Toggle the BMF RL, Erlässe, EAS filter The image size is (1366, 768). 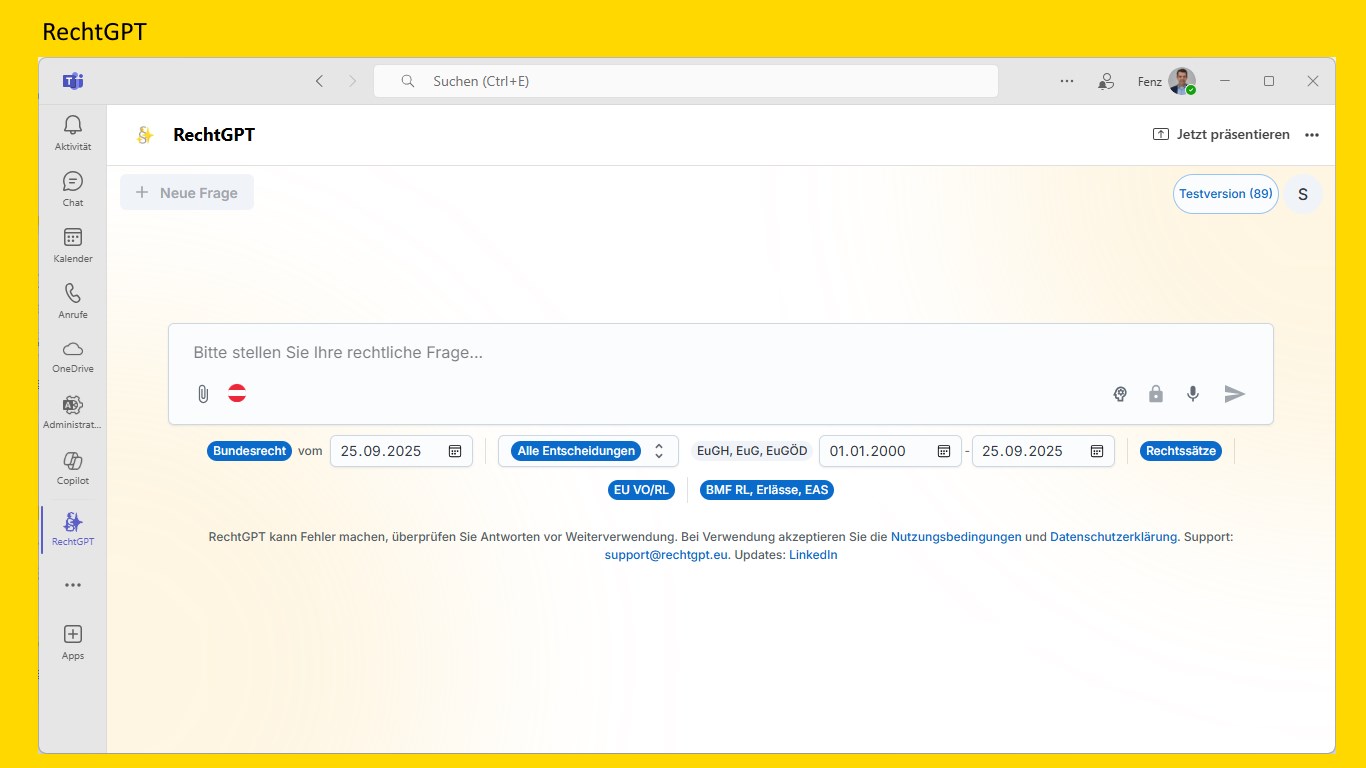(767, 490)
